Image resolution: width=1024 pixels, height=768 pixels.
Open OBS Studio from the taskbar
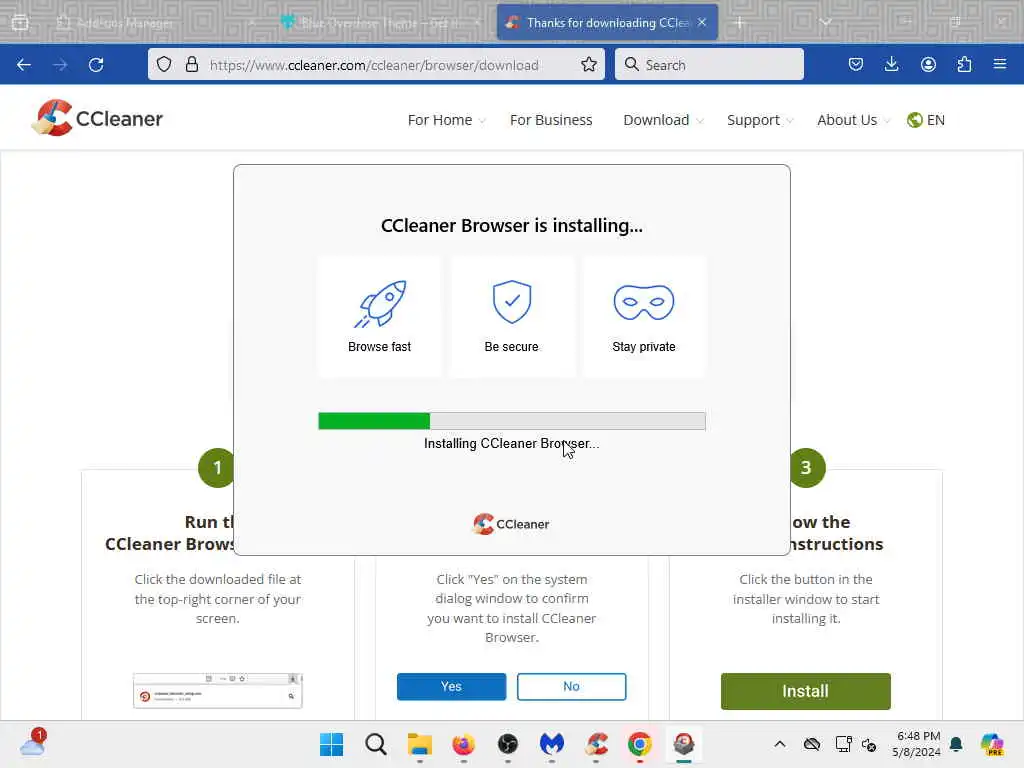(507, 744)
